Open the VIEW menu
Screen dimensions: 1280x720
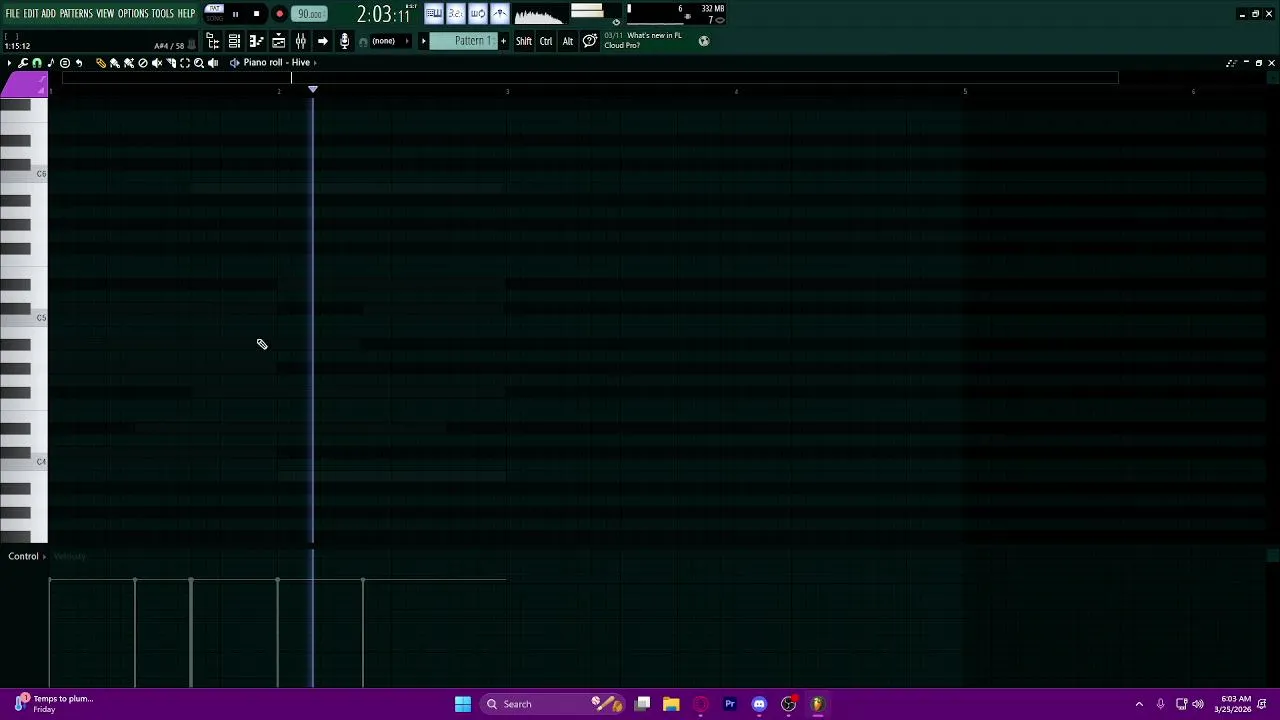coord(105,14)
